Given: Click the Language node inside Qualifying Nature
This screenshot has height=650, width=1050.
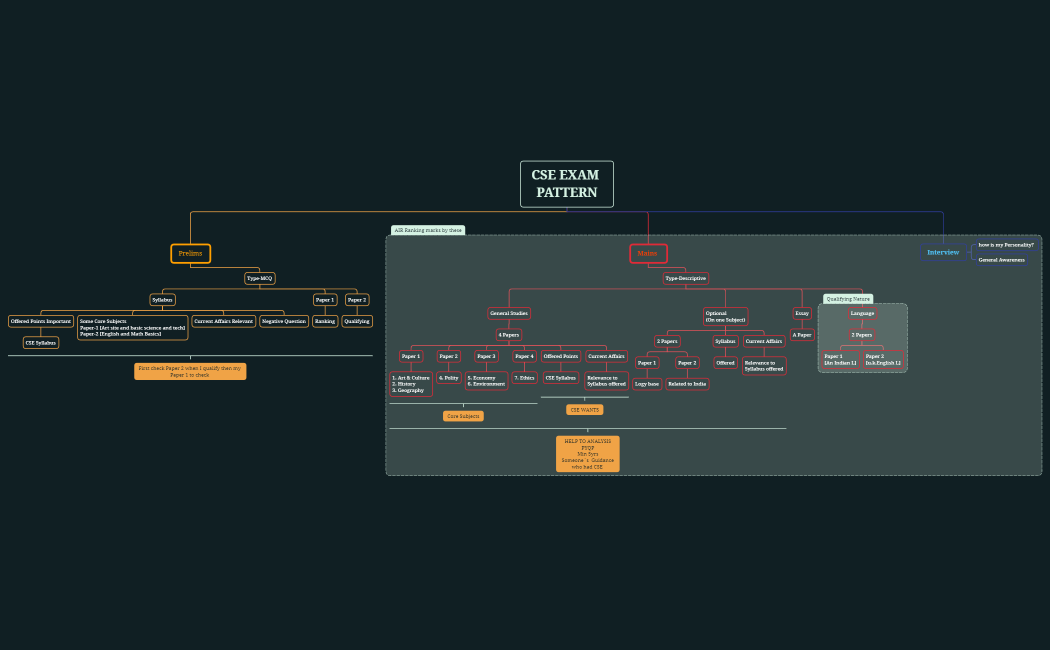Looking at the screenshot, I should (861, 313).
